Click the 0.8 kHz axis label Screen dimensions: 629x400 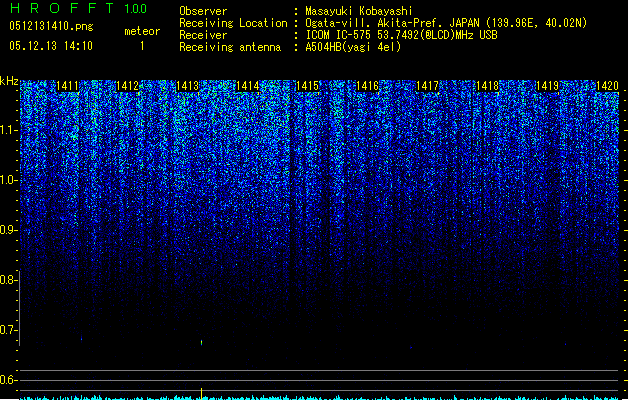click(x=8, y=280)
